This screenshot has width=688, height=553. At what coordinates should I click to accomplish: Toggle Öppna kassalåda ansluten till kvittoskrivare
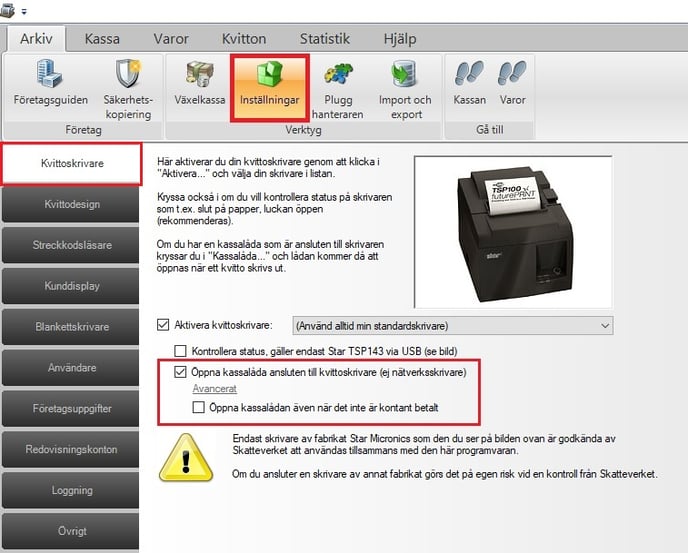(x=180, y=372)
